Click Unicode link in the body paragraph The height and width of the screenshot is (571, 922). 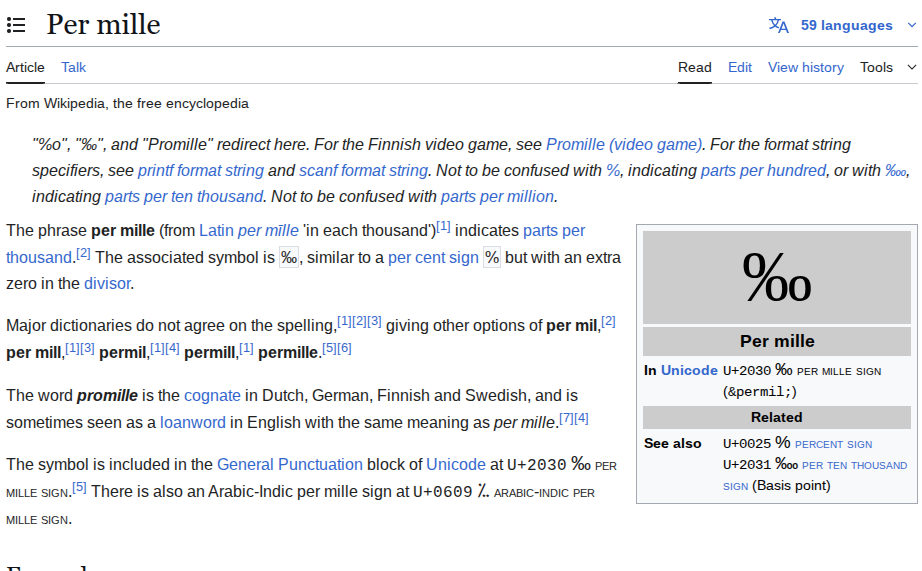(456, 465)
